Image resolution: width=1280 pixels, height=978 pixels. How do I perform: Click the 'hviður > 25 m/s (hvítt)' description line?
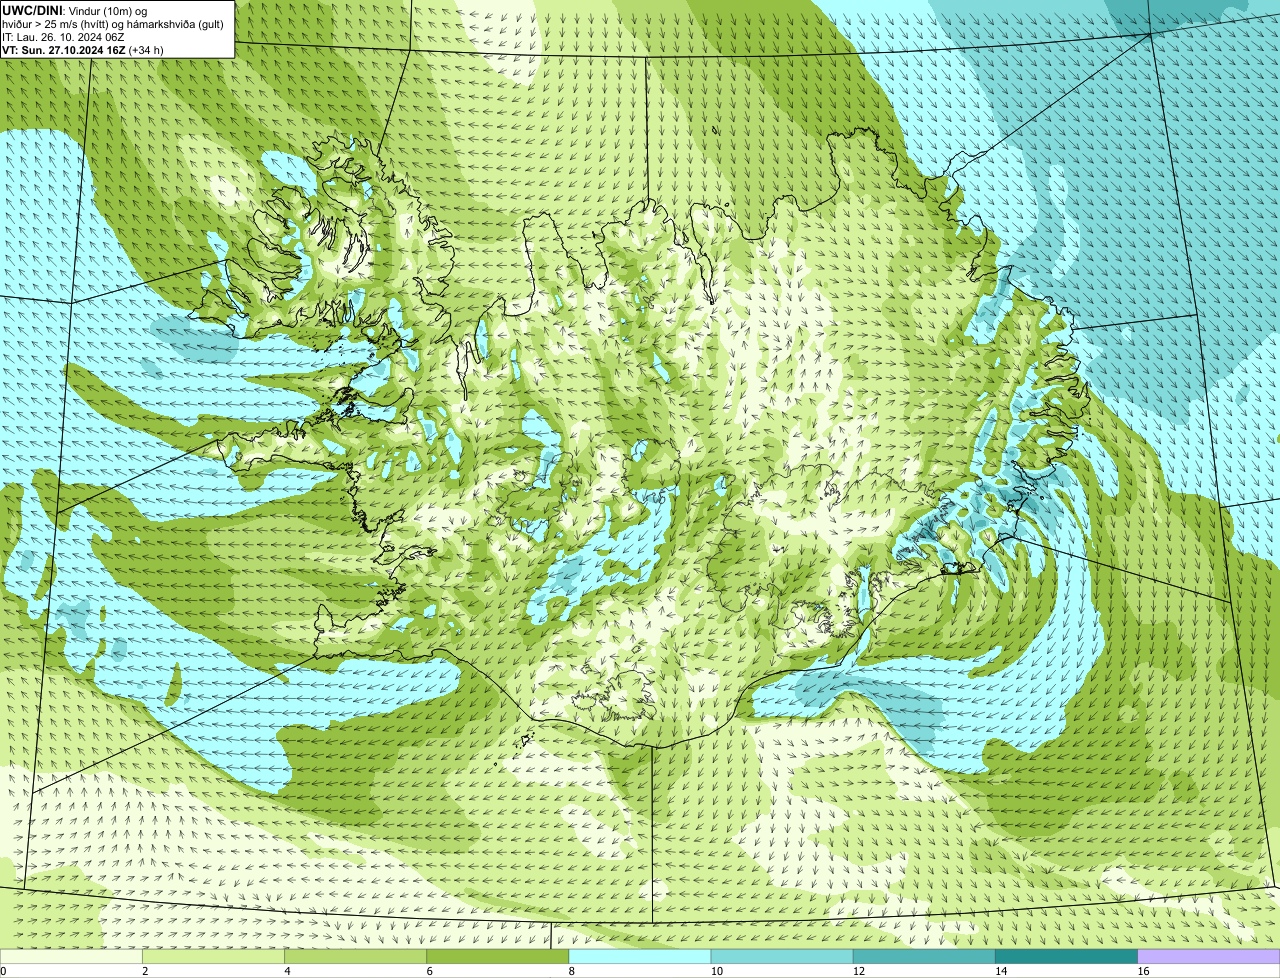113,23
